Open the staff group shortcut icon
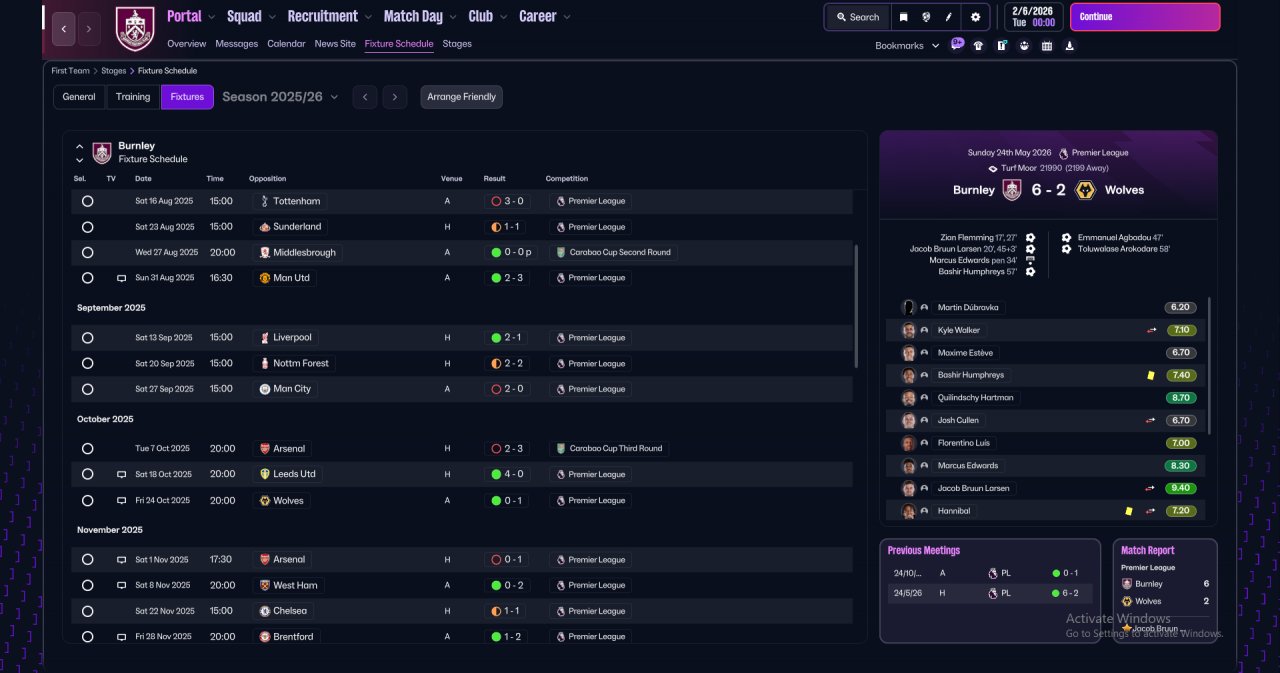Screen dimensions: 1280x673 1024,45
